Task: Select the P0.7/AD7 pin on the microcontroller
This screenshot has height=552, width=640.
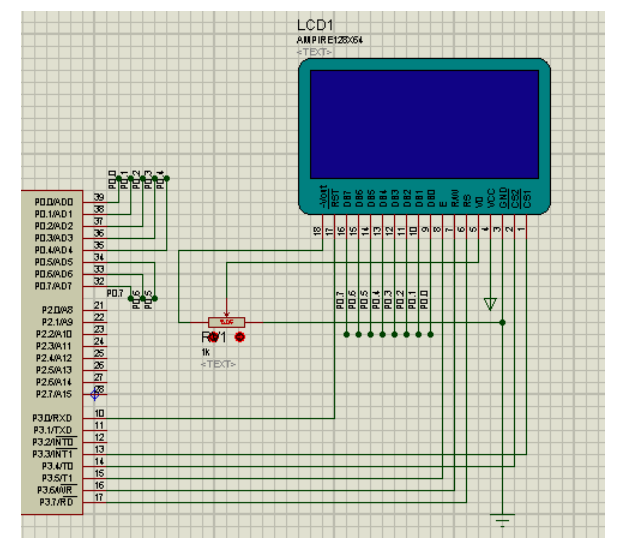Action: (53, 286)
